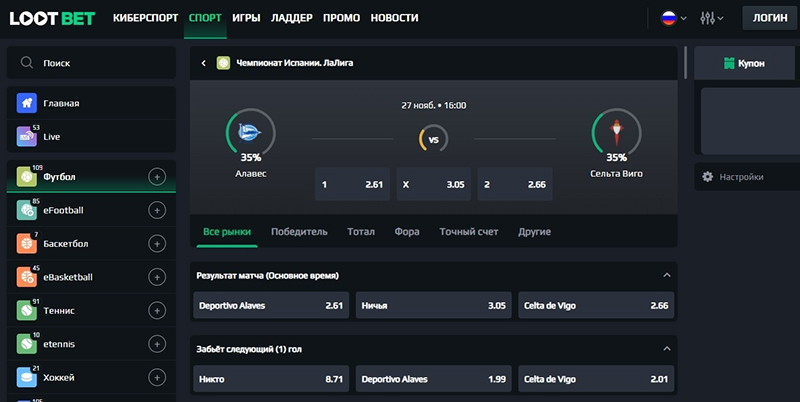800x402 pixels.
Task: Switch to Победитель tab
Action: point(299,232)
